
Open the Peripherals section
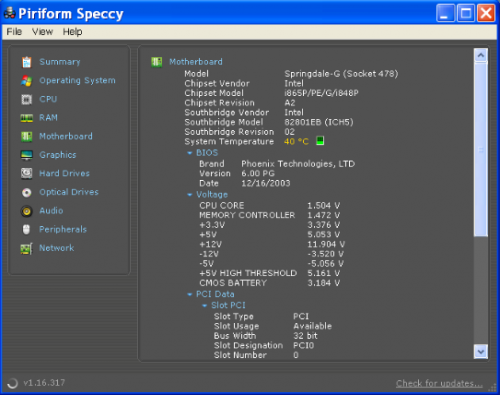point(63,229)
